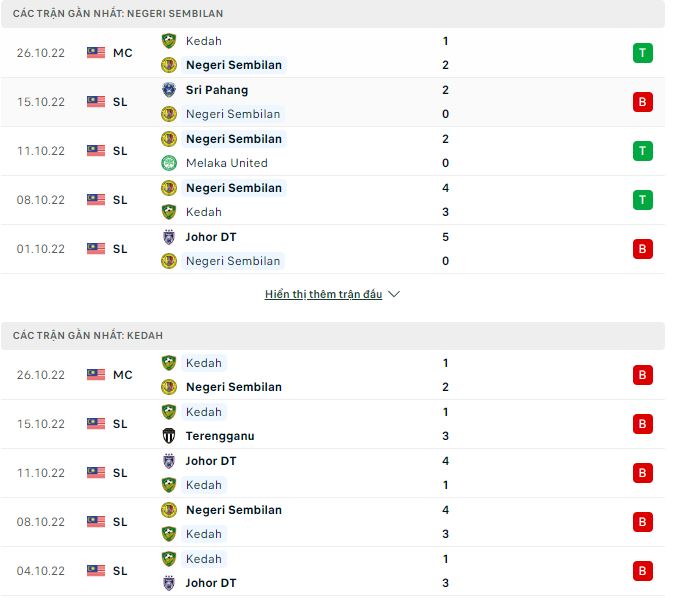Click the red B result badge for the 04.10.22 match
This screenshot has width=674, height=603.
[642, 571]
